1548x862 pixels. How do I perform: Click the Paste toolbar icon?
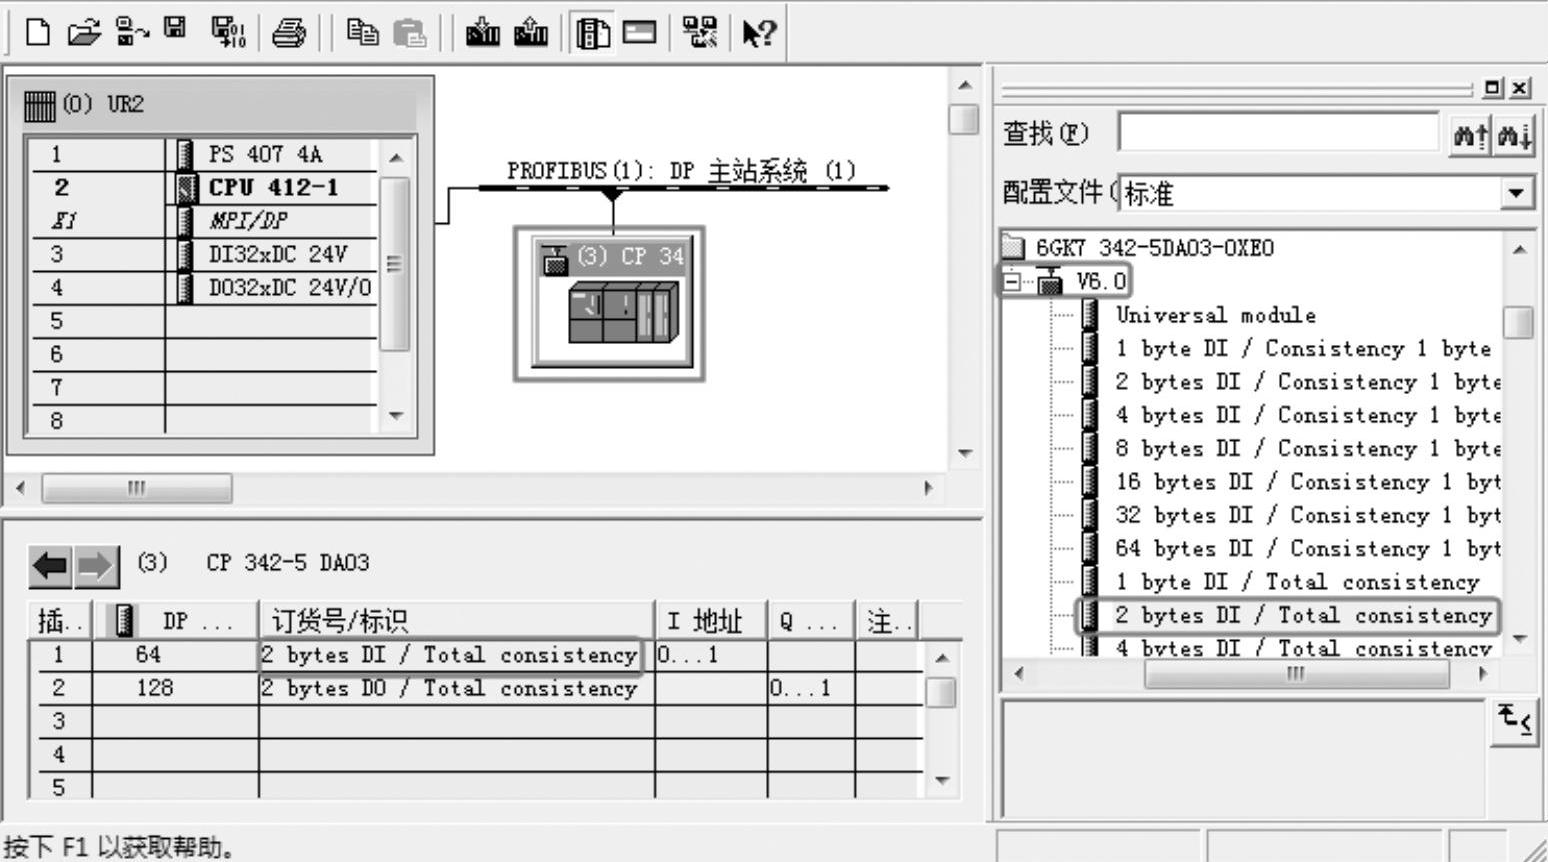(x=409, y=33)
